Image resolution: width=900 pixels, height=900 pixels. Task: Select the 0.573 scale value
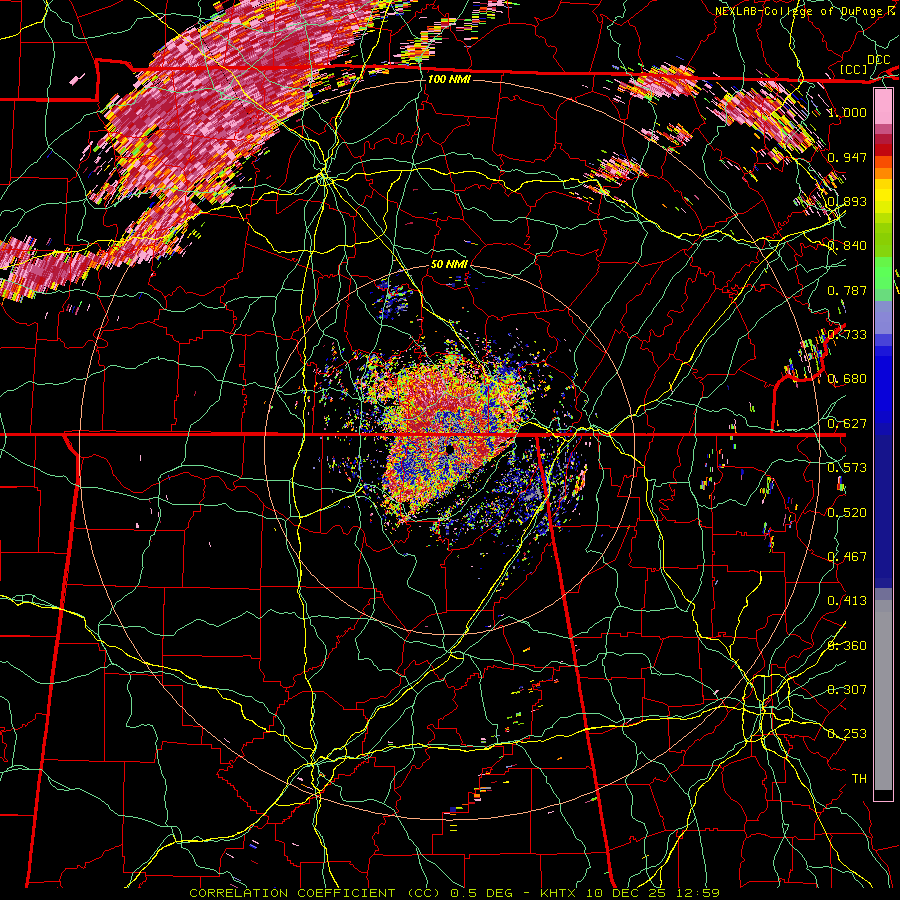click(x=847, y=468)
